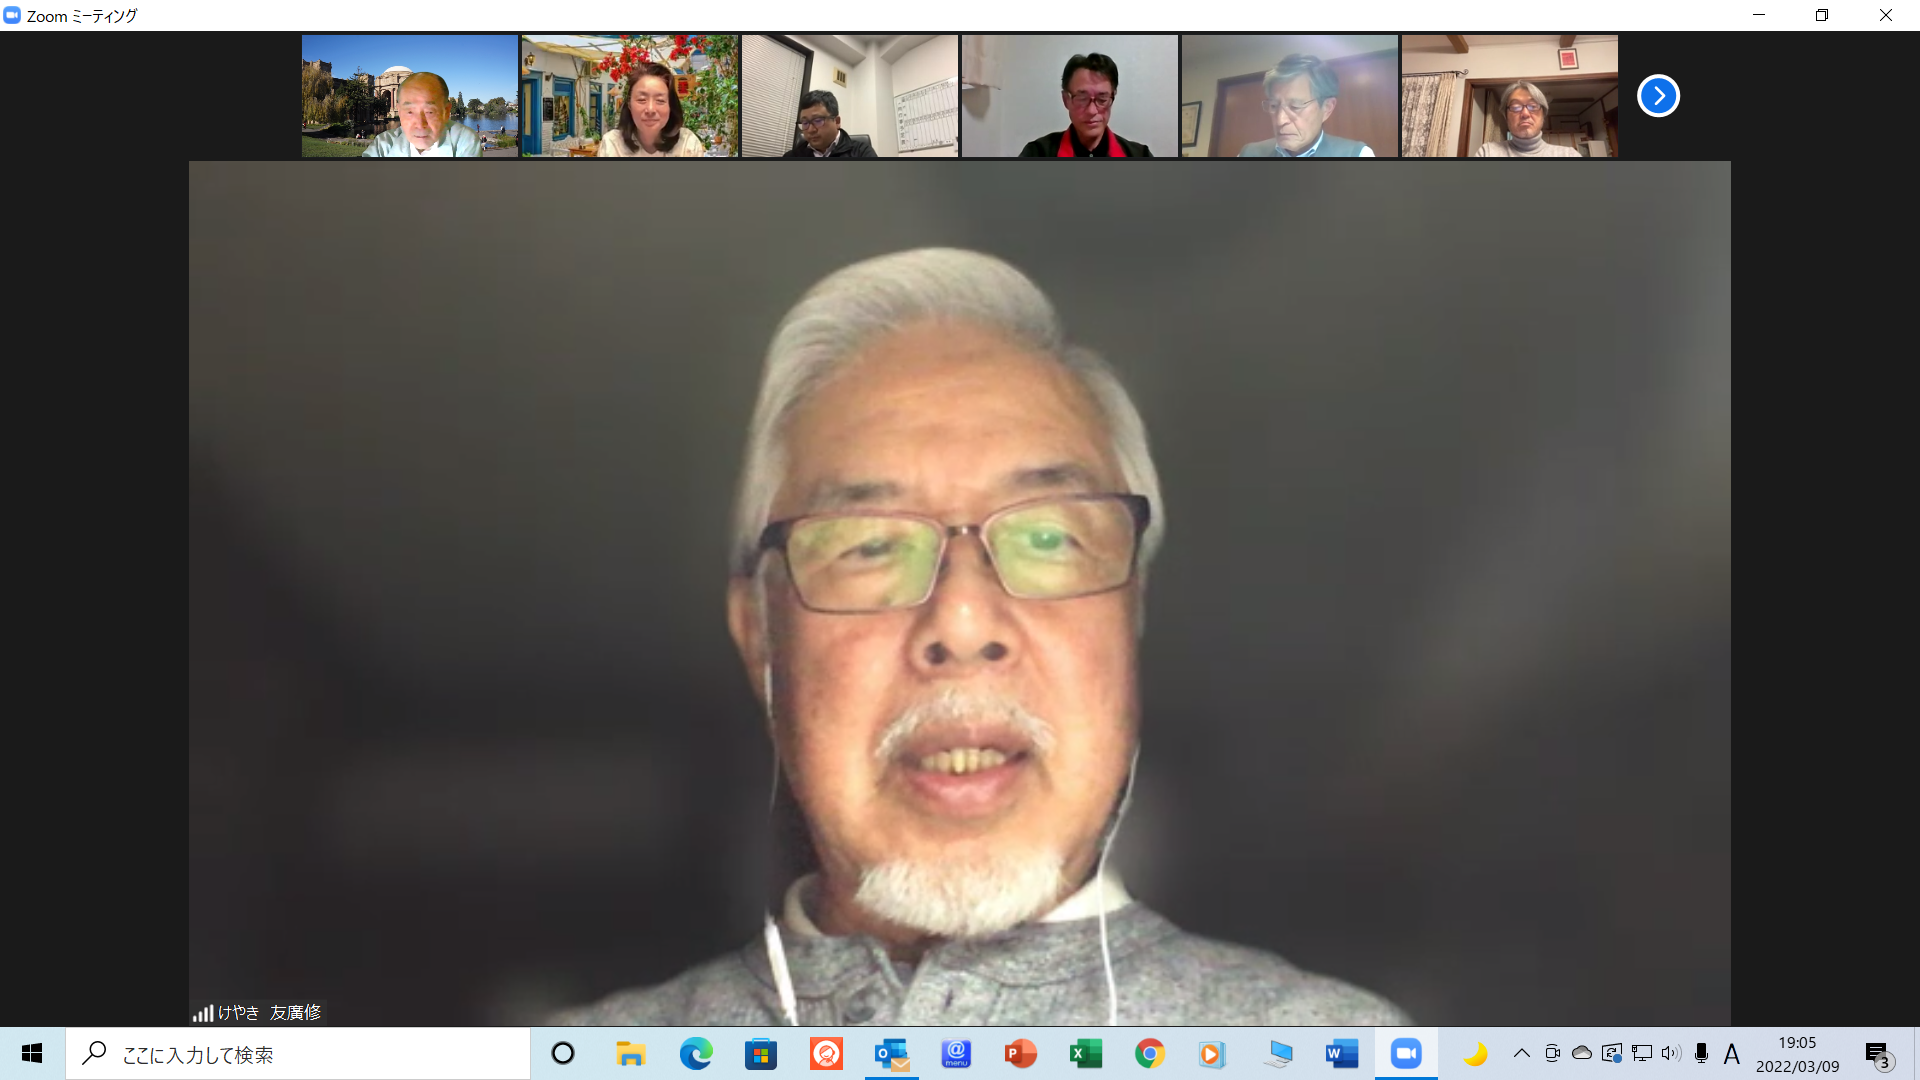Click the moon weather icon on taskbar
The width and height of the screenshot is (1920, 1080).
tap(1475, 1054)
